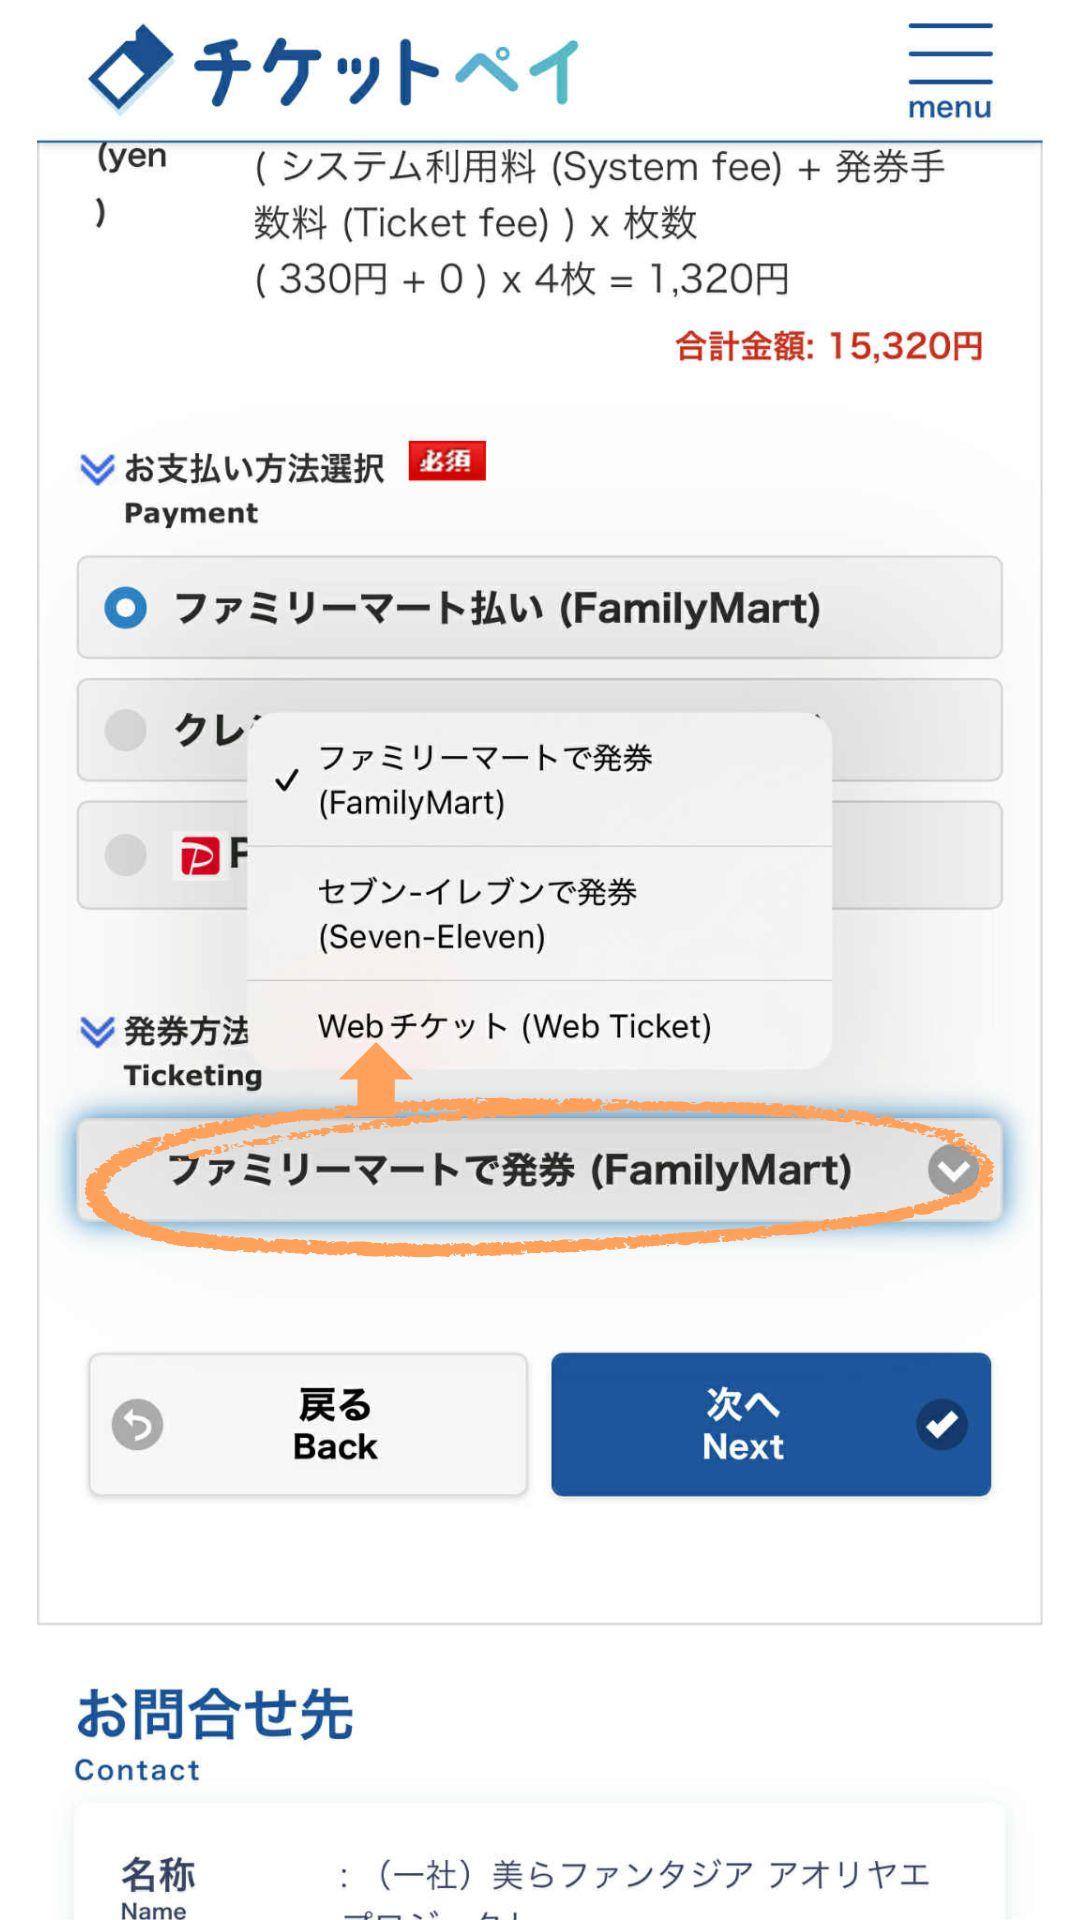1080x1920 pixels.
Task: Click the Back arrow circle icon
Action: [137, 1425]
